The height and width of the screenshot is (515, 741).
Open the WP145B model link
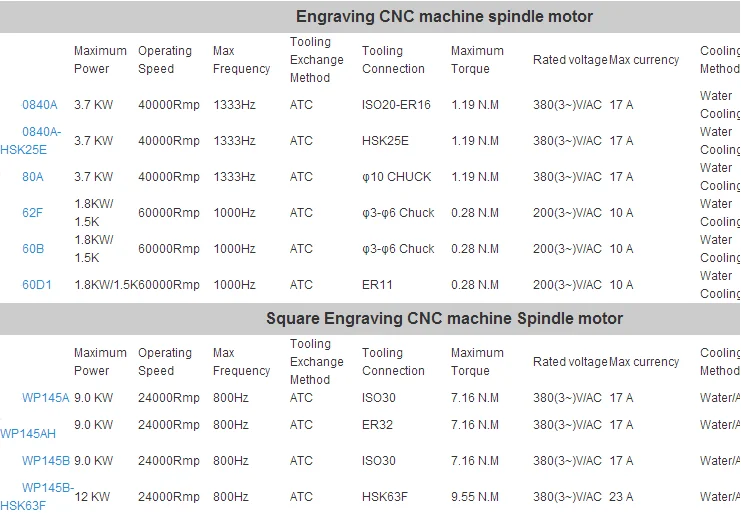click(x=46, y=461)
